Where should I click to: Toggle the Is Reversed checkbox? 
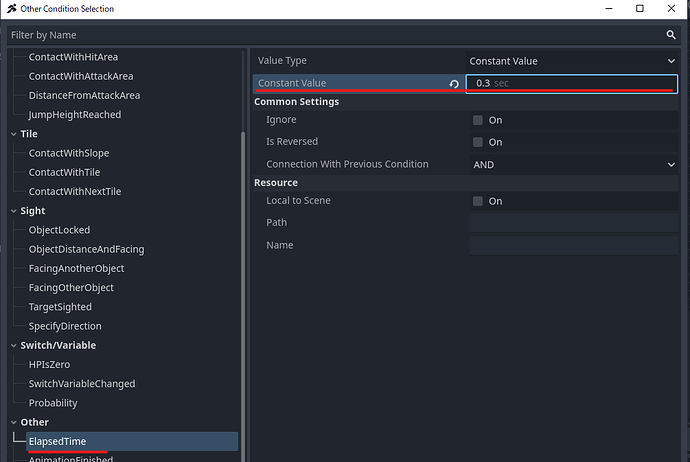click(x=478, y=142)
